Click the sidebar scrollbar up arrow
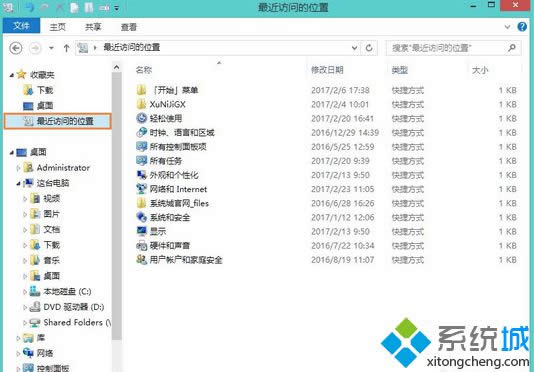 coord(116,67)
